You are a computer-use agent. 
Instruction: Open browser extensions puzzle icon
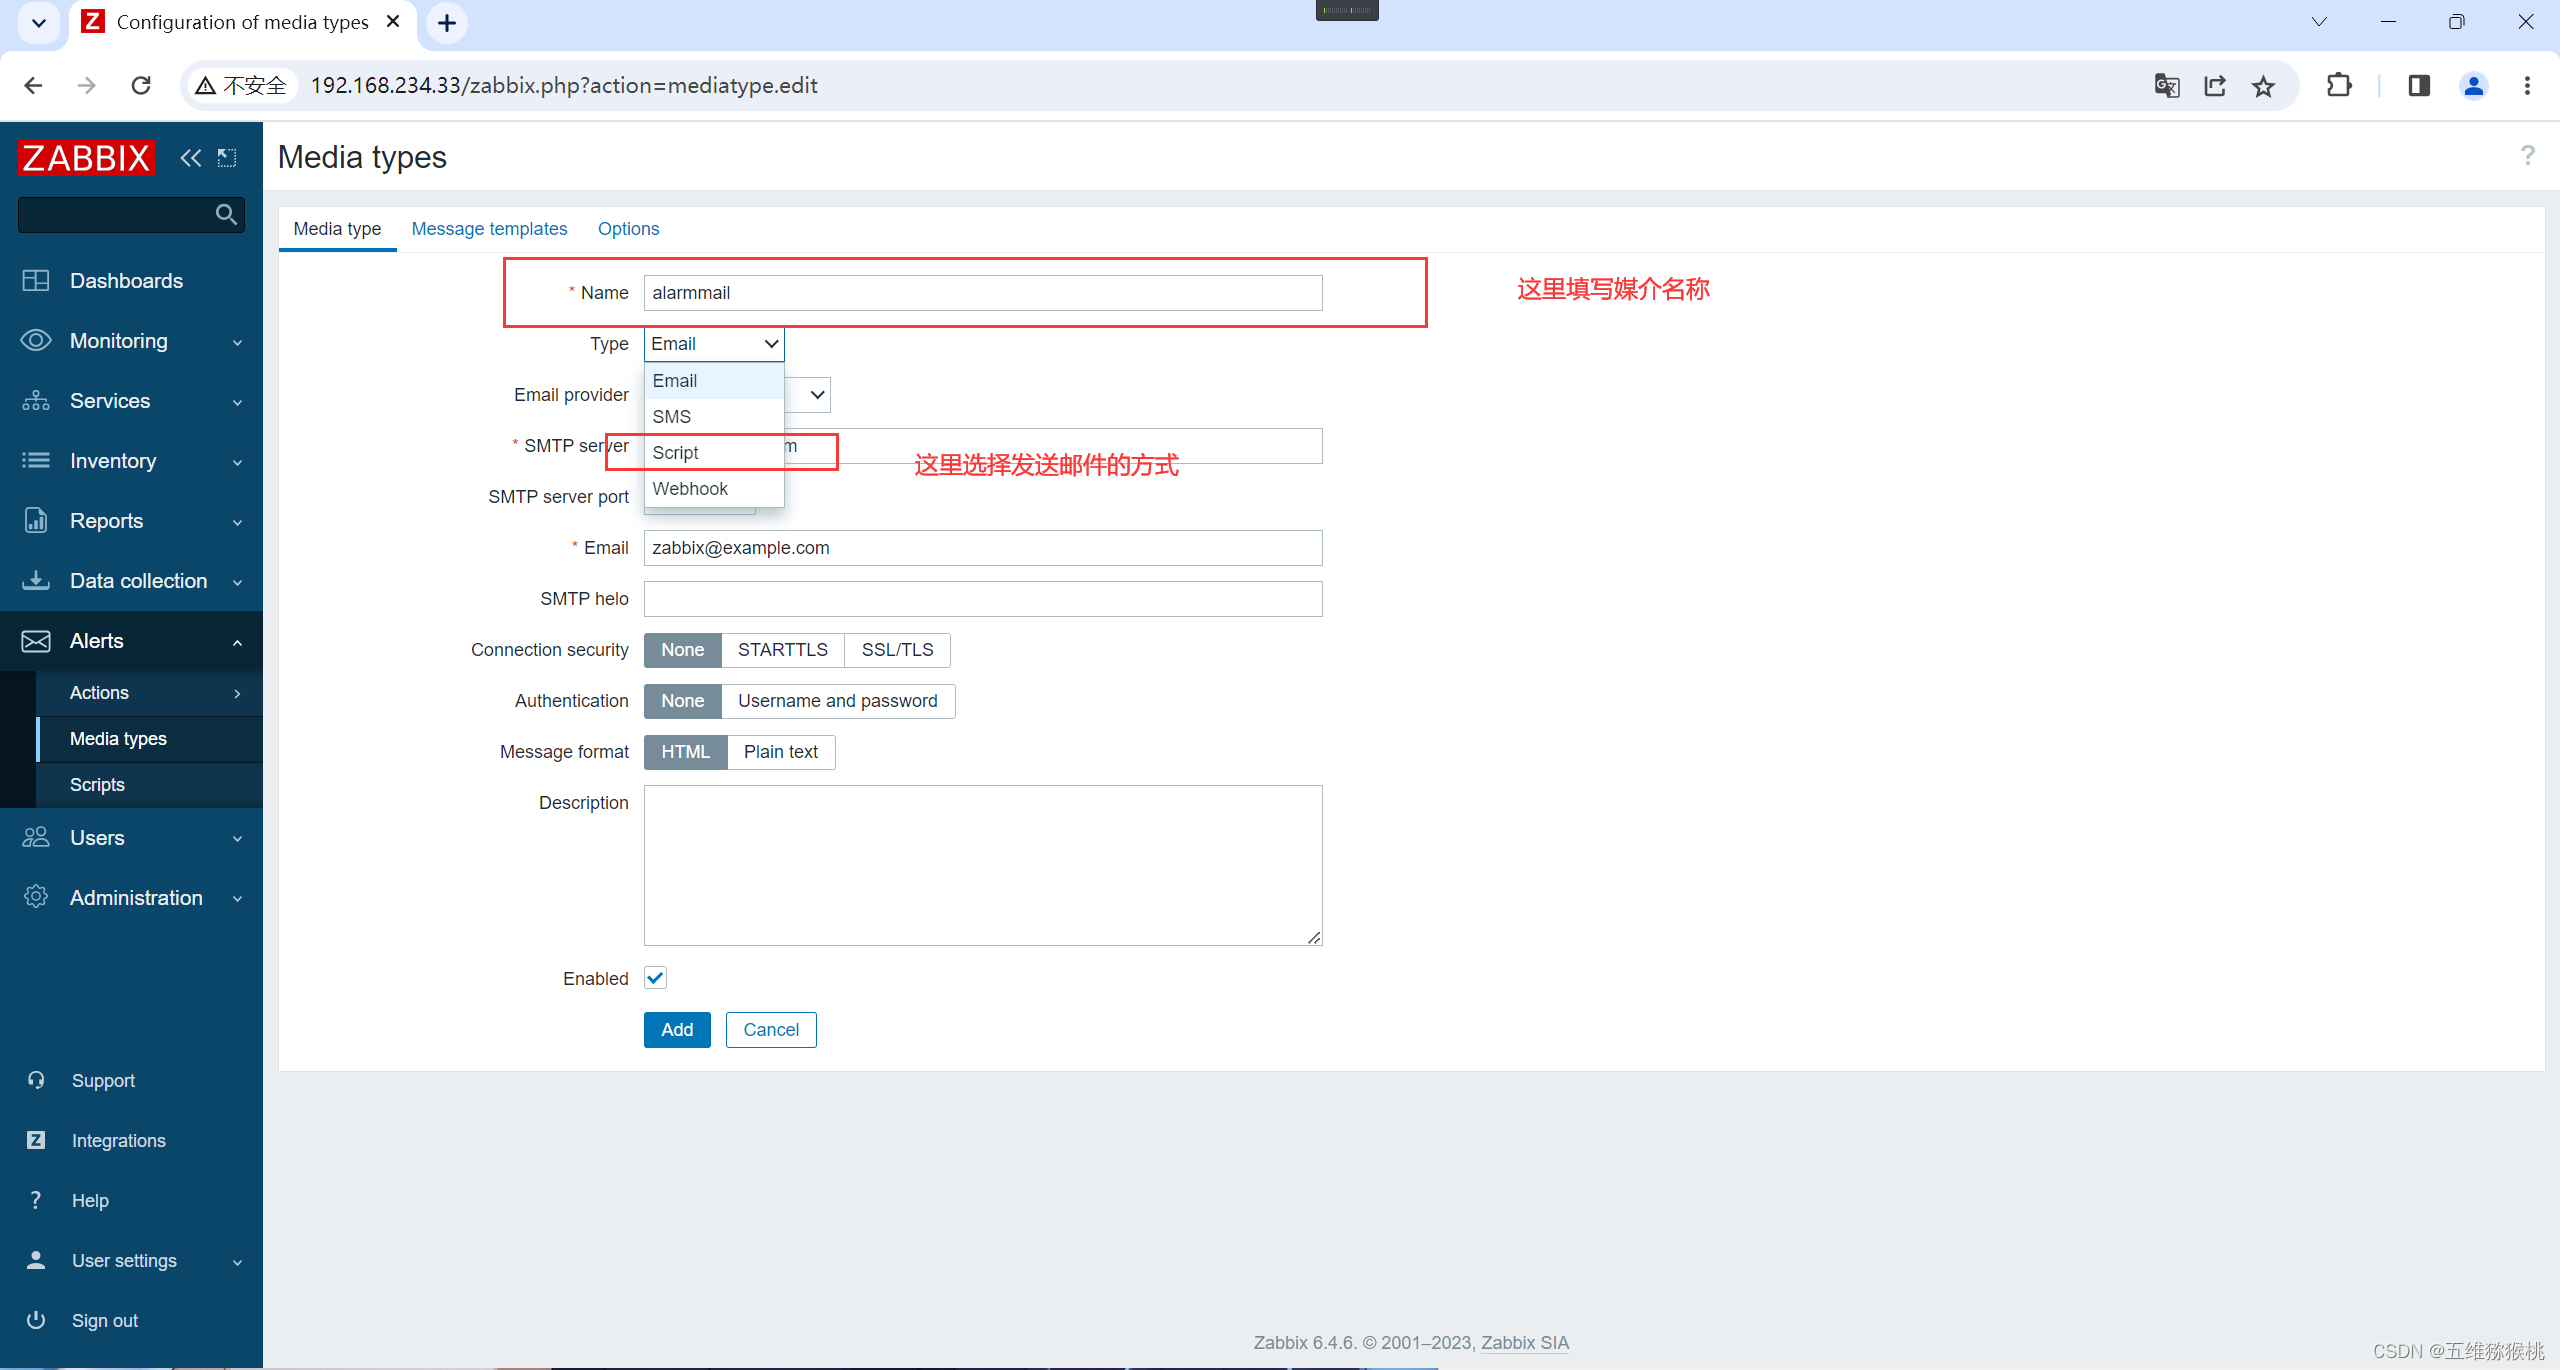2339,86
